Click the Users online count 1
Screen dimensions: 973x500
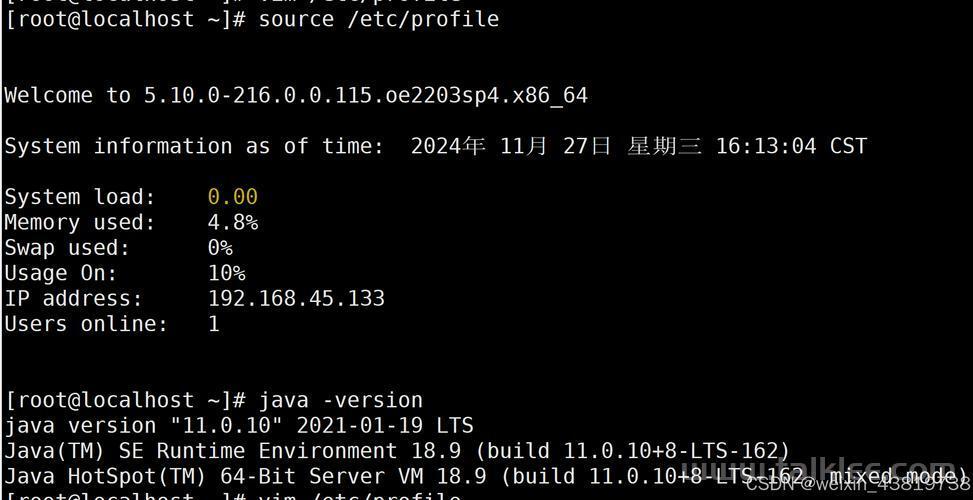coord(213,324)
